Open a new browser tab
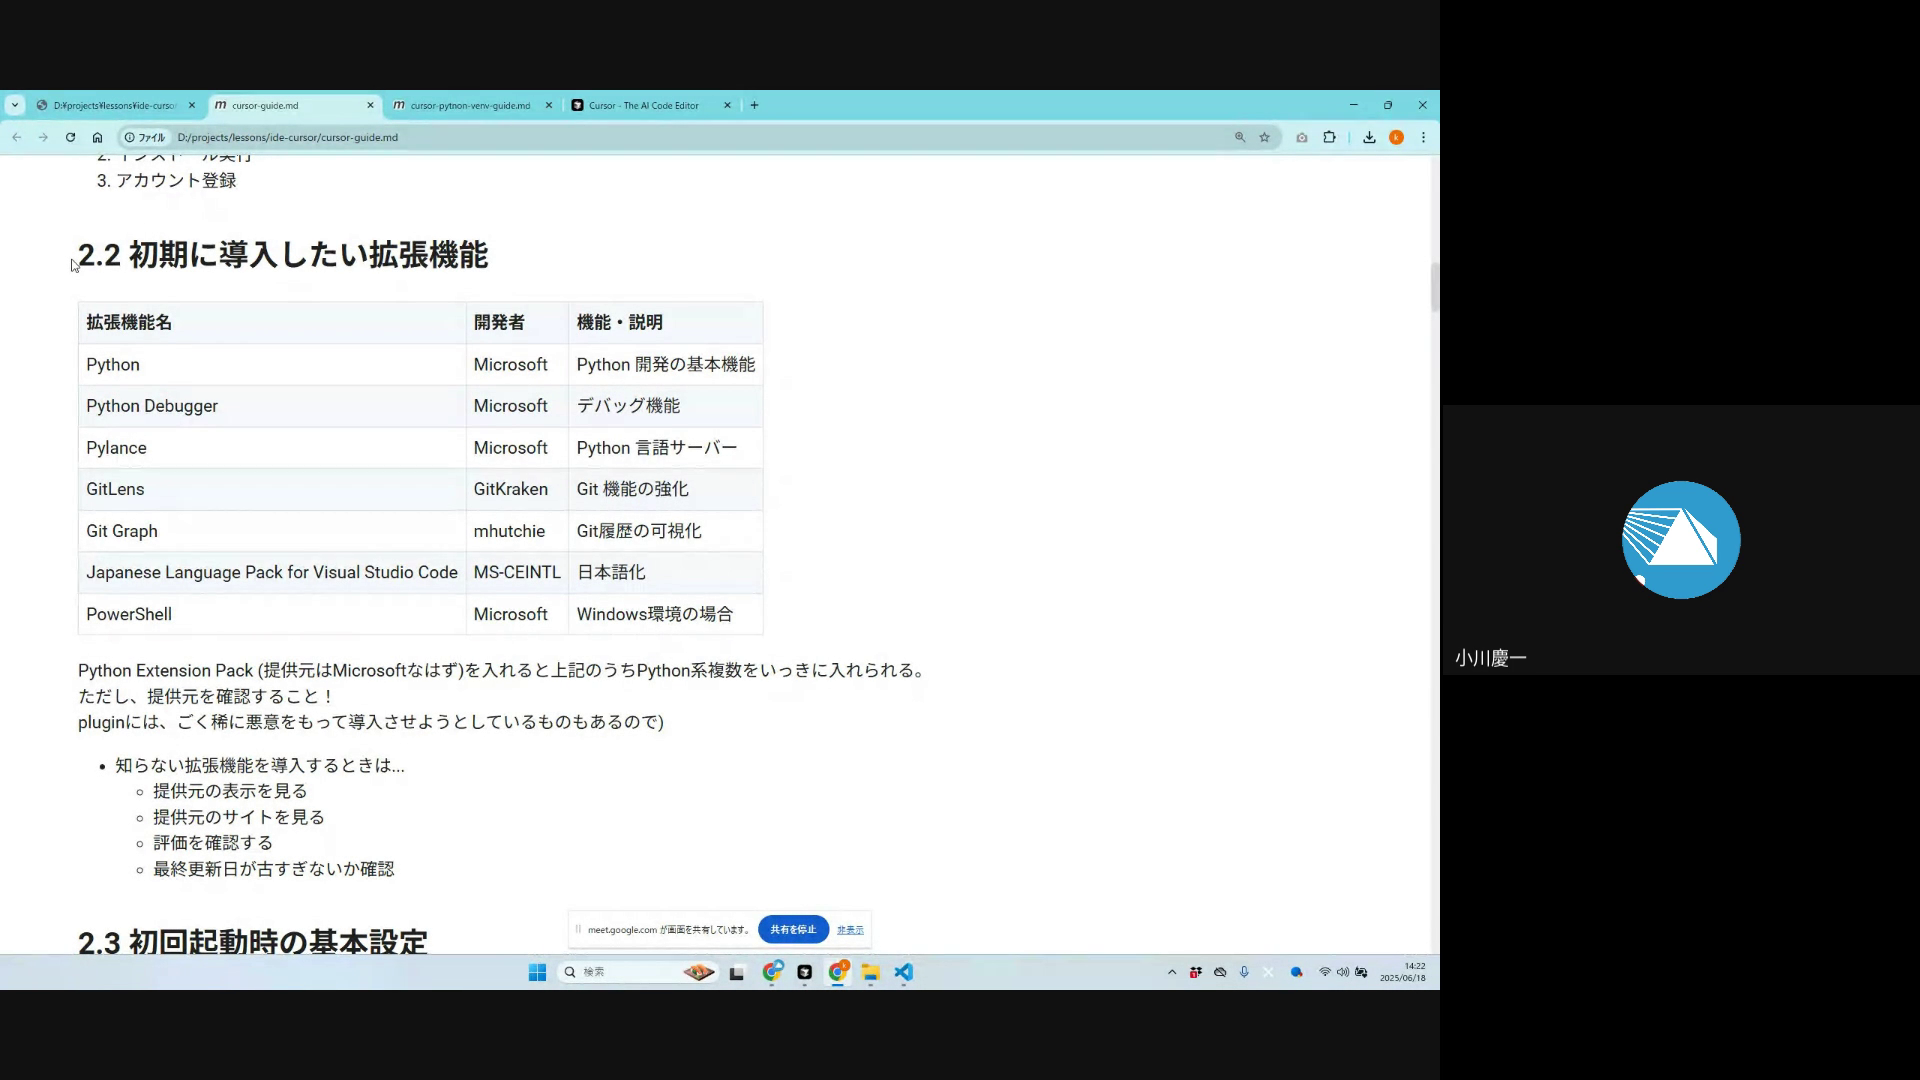1920x1080 pixels. point(754,105)
